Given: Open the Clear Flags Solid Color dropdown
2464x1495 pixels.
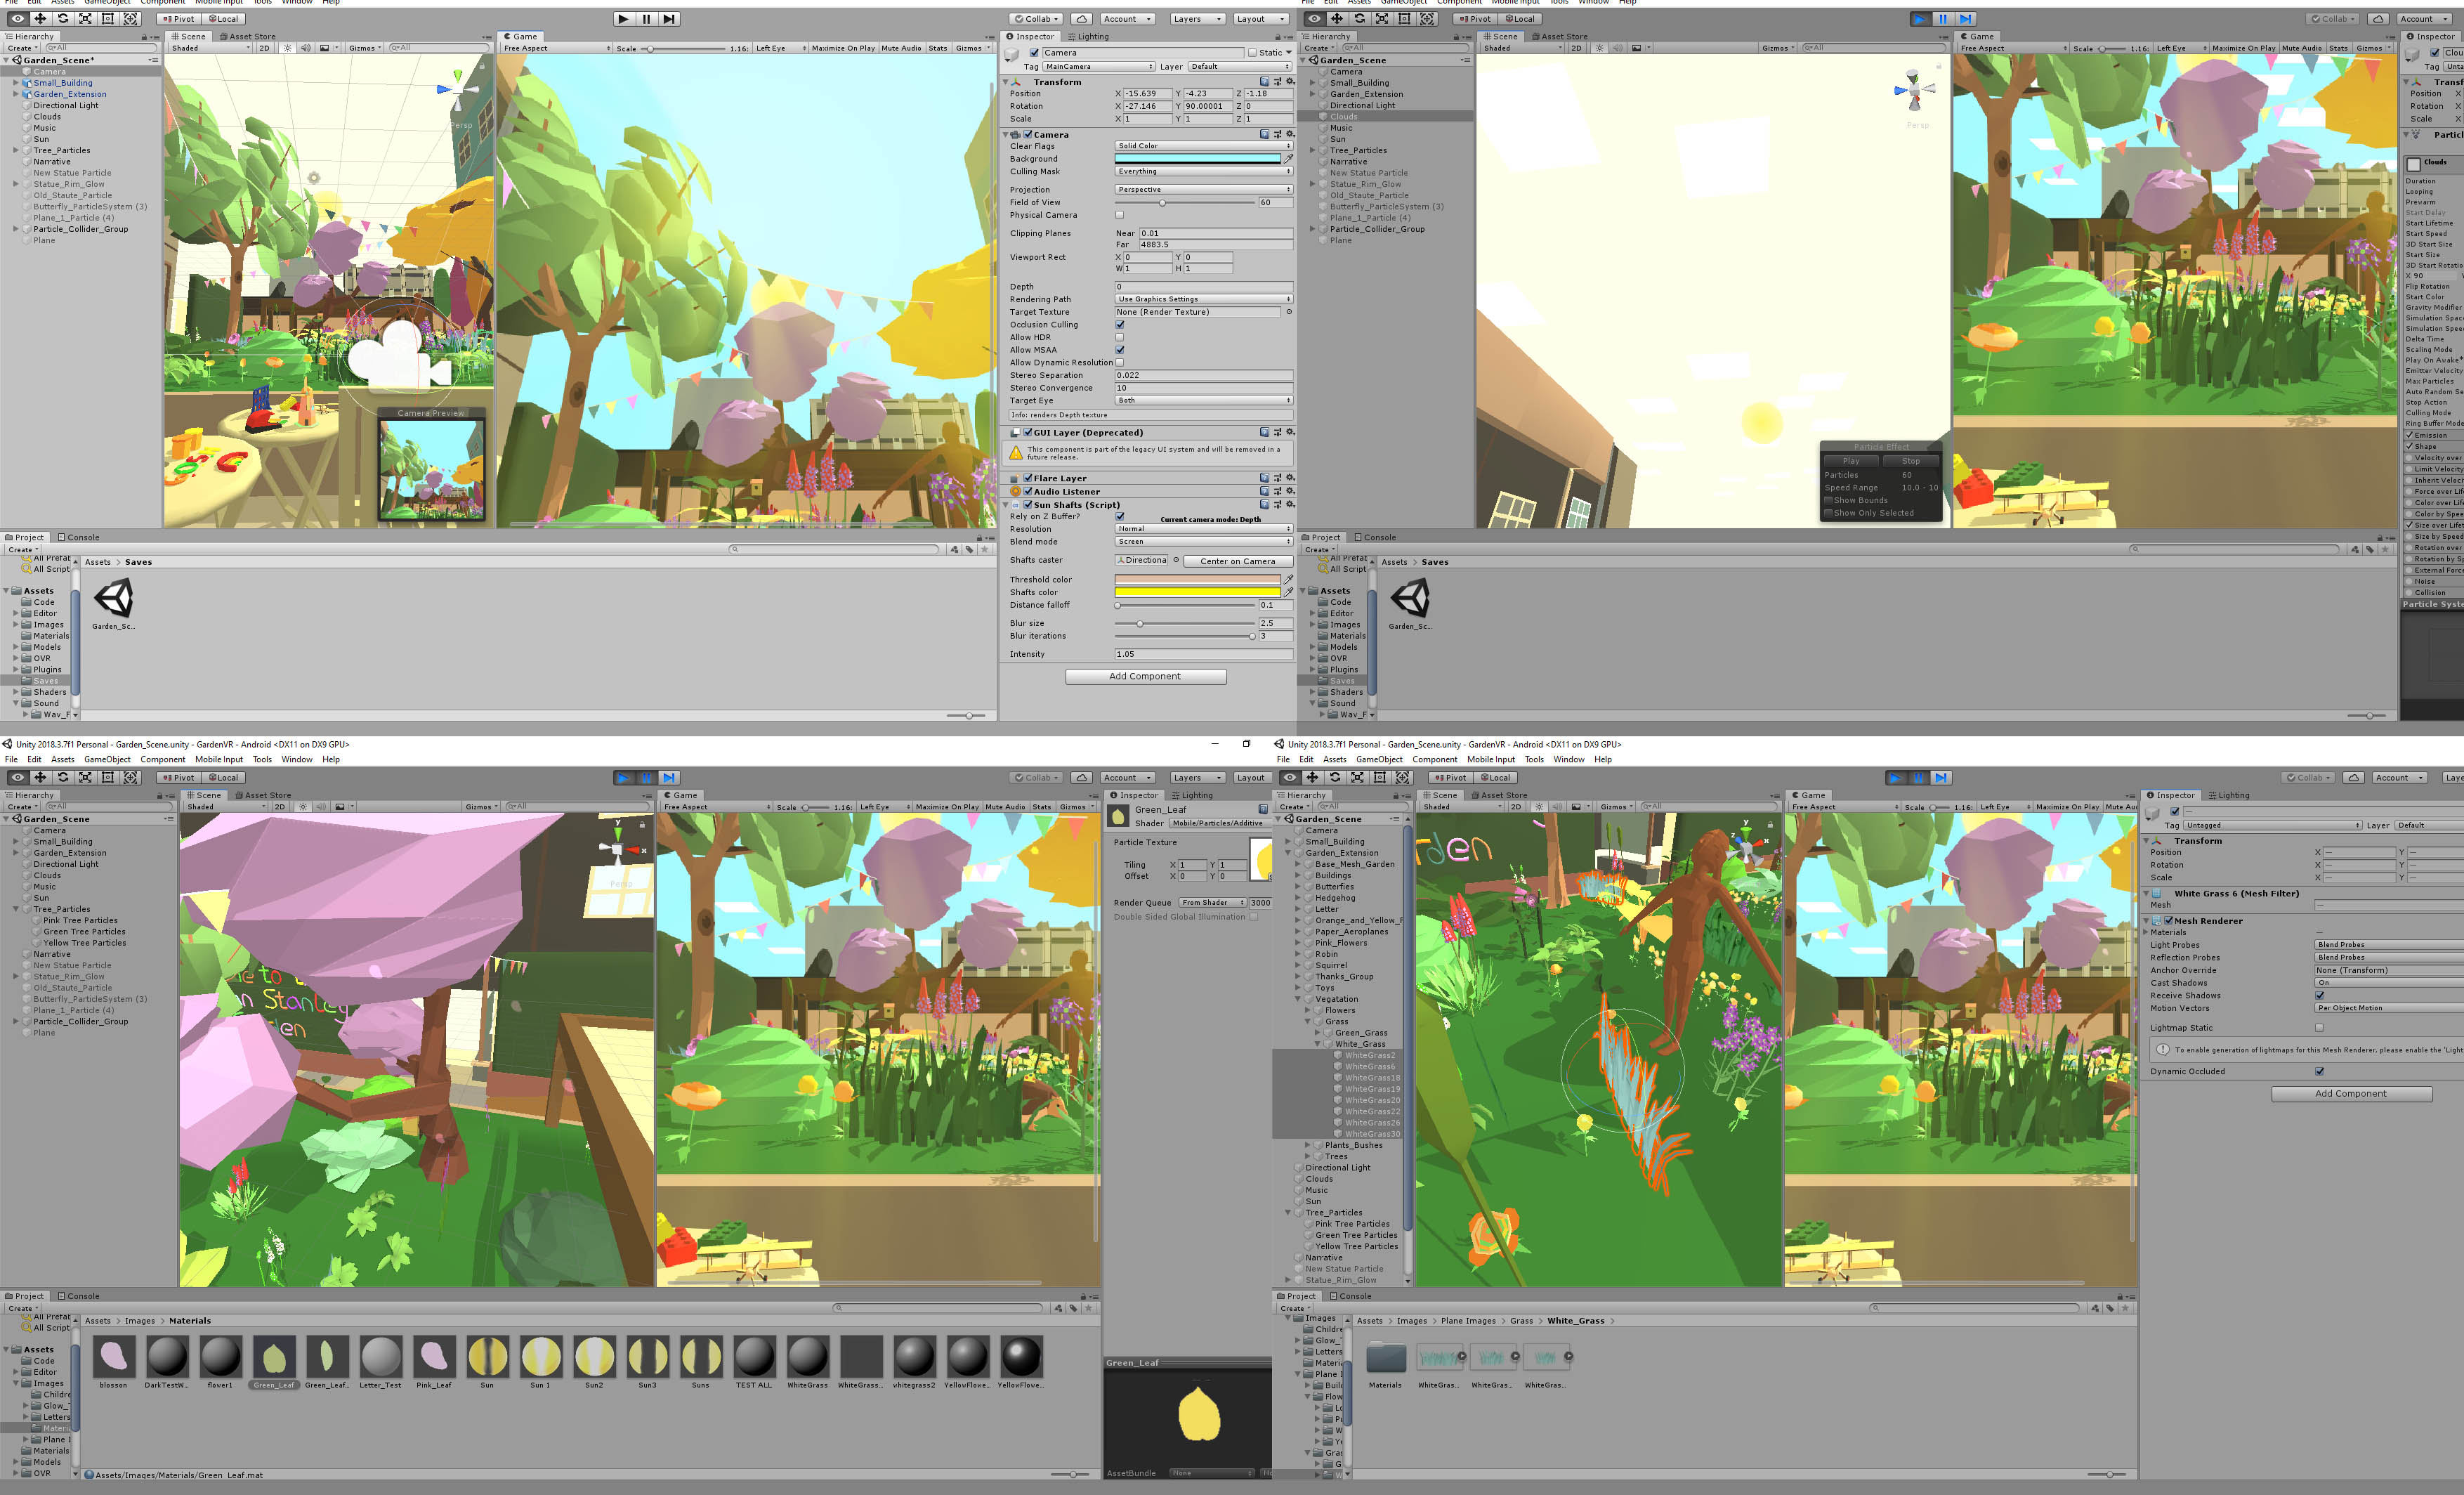Looking at the screenshot, I should tap(1203, 146).
